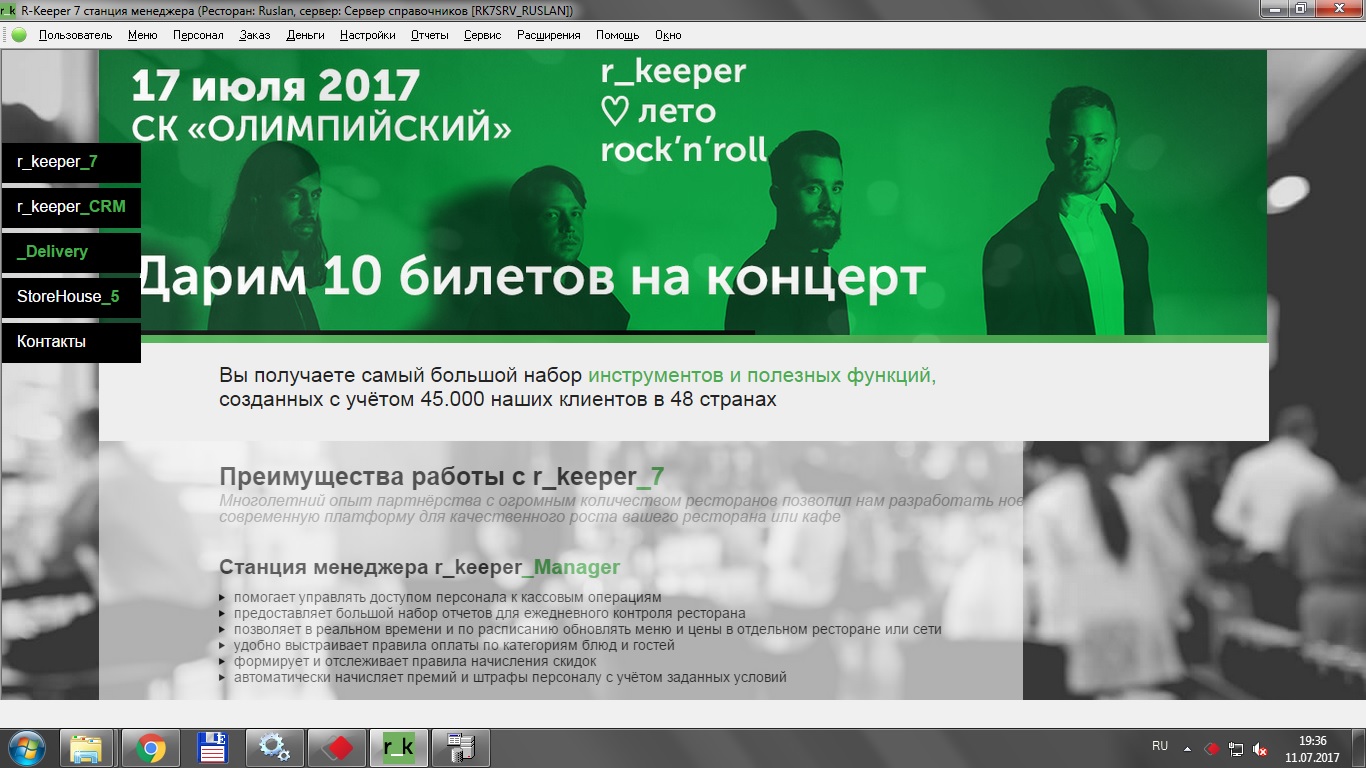Open the server computer taskbar icon
The height and width of the screenshot is (768, 1366).
pos(460,748)
